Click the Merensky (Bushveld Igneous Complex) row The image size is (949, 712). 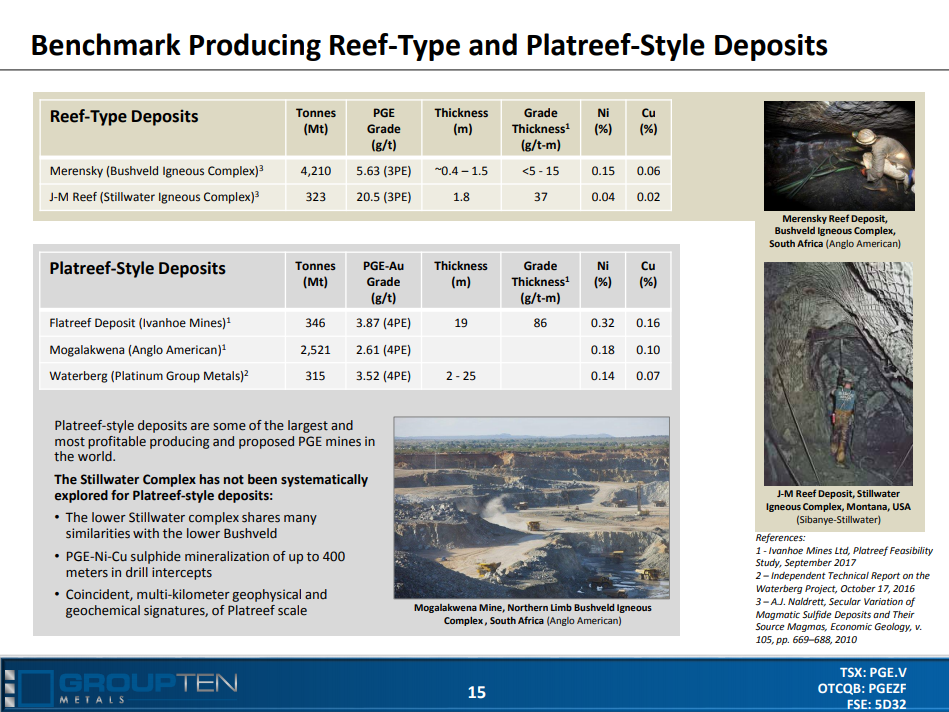click(356, 171)
